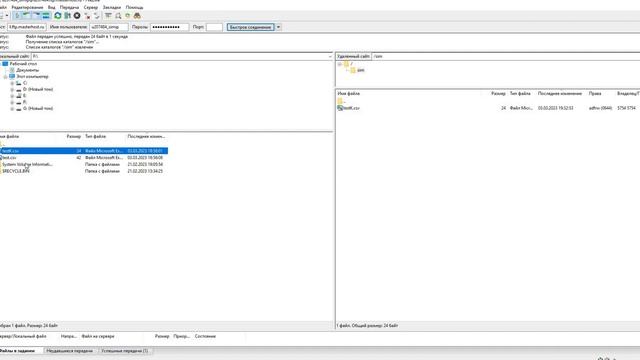Open the Передача menu
Viewport: 640px width, 360px height.
tap(69, 7)
